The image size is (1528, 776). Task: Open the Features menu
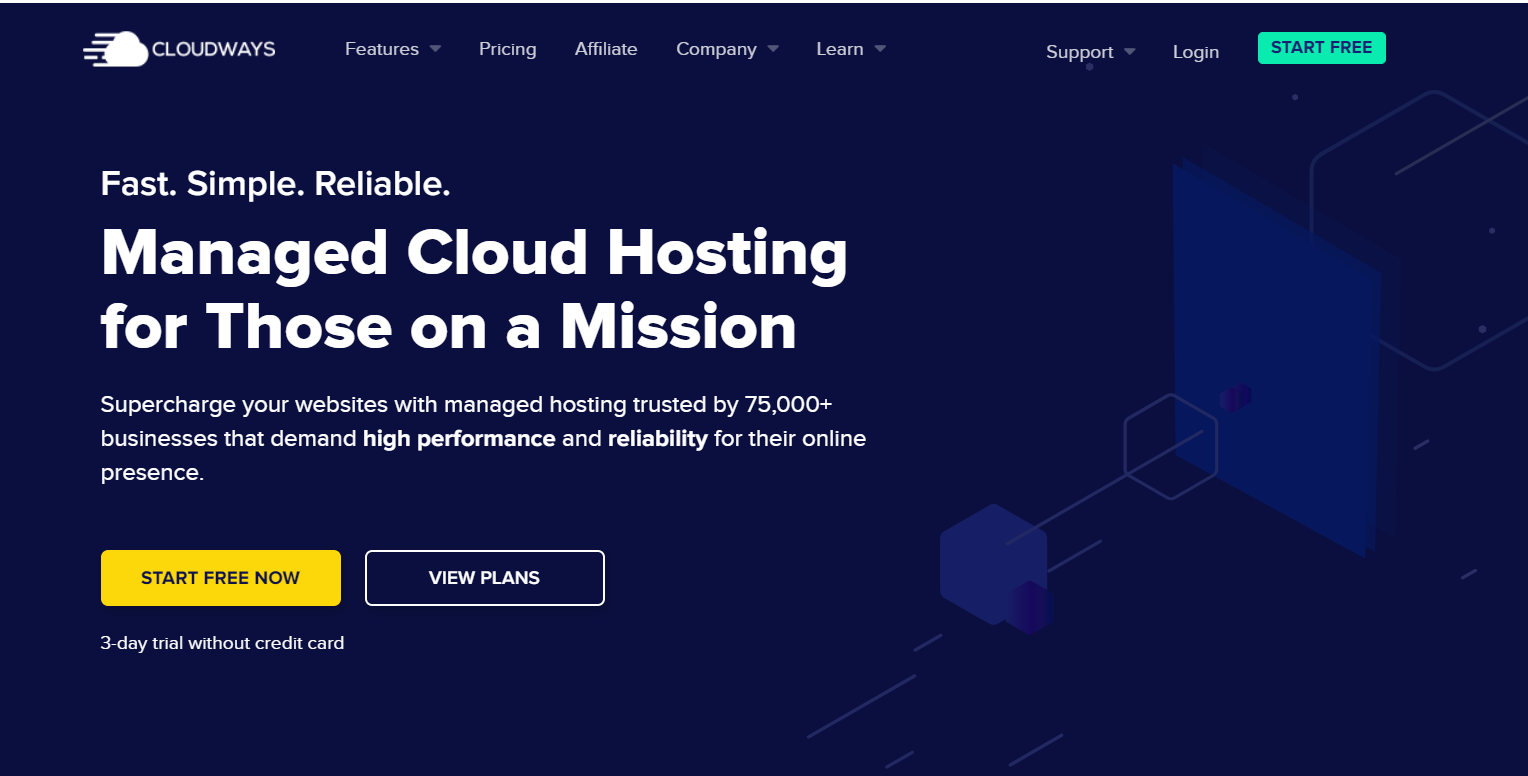tap(382, 49)
